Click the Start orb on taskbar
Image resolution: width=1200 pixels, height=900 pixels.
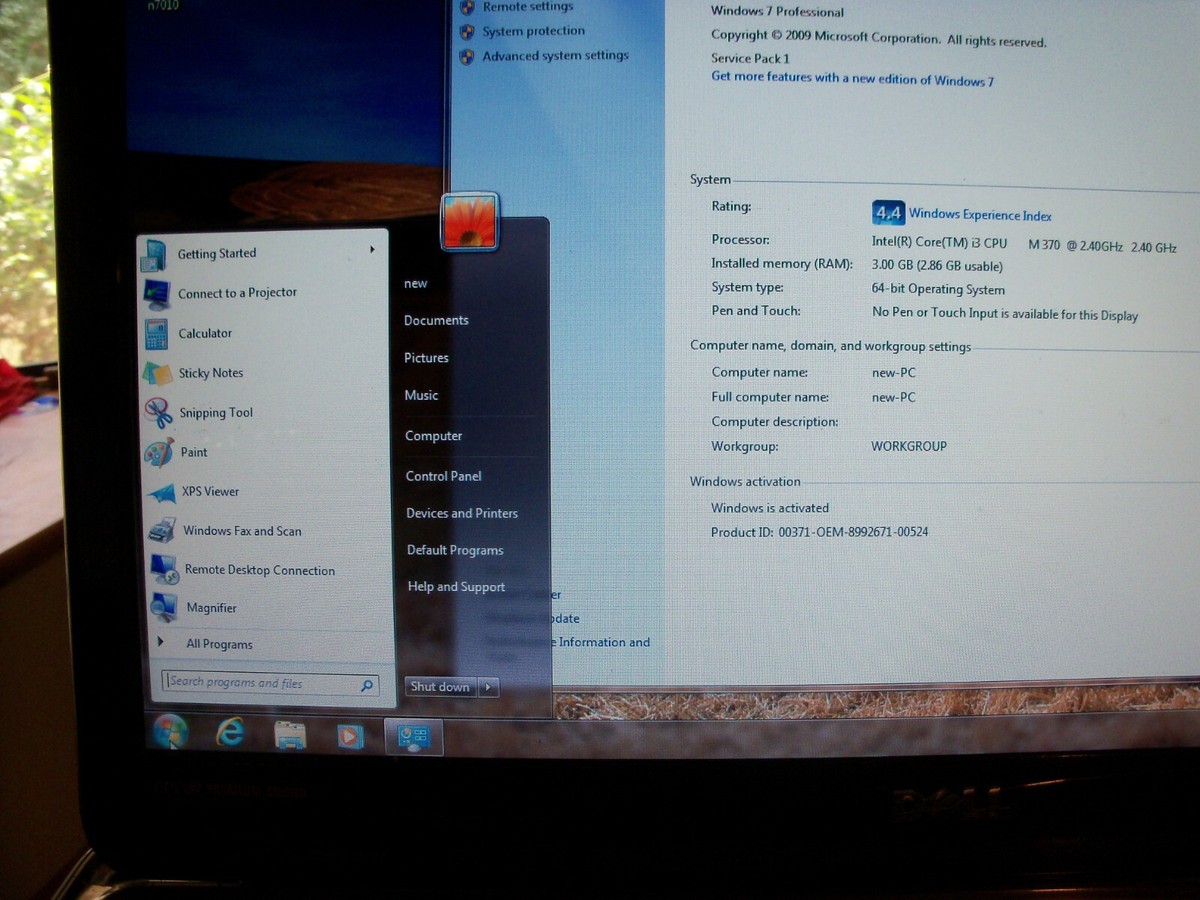point(170,732)
